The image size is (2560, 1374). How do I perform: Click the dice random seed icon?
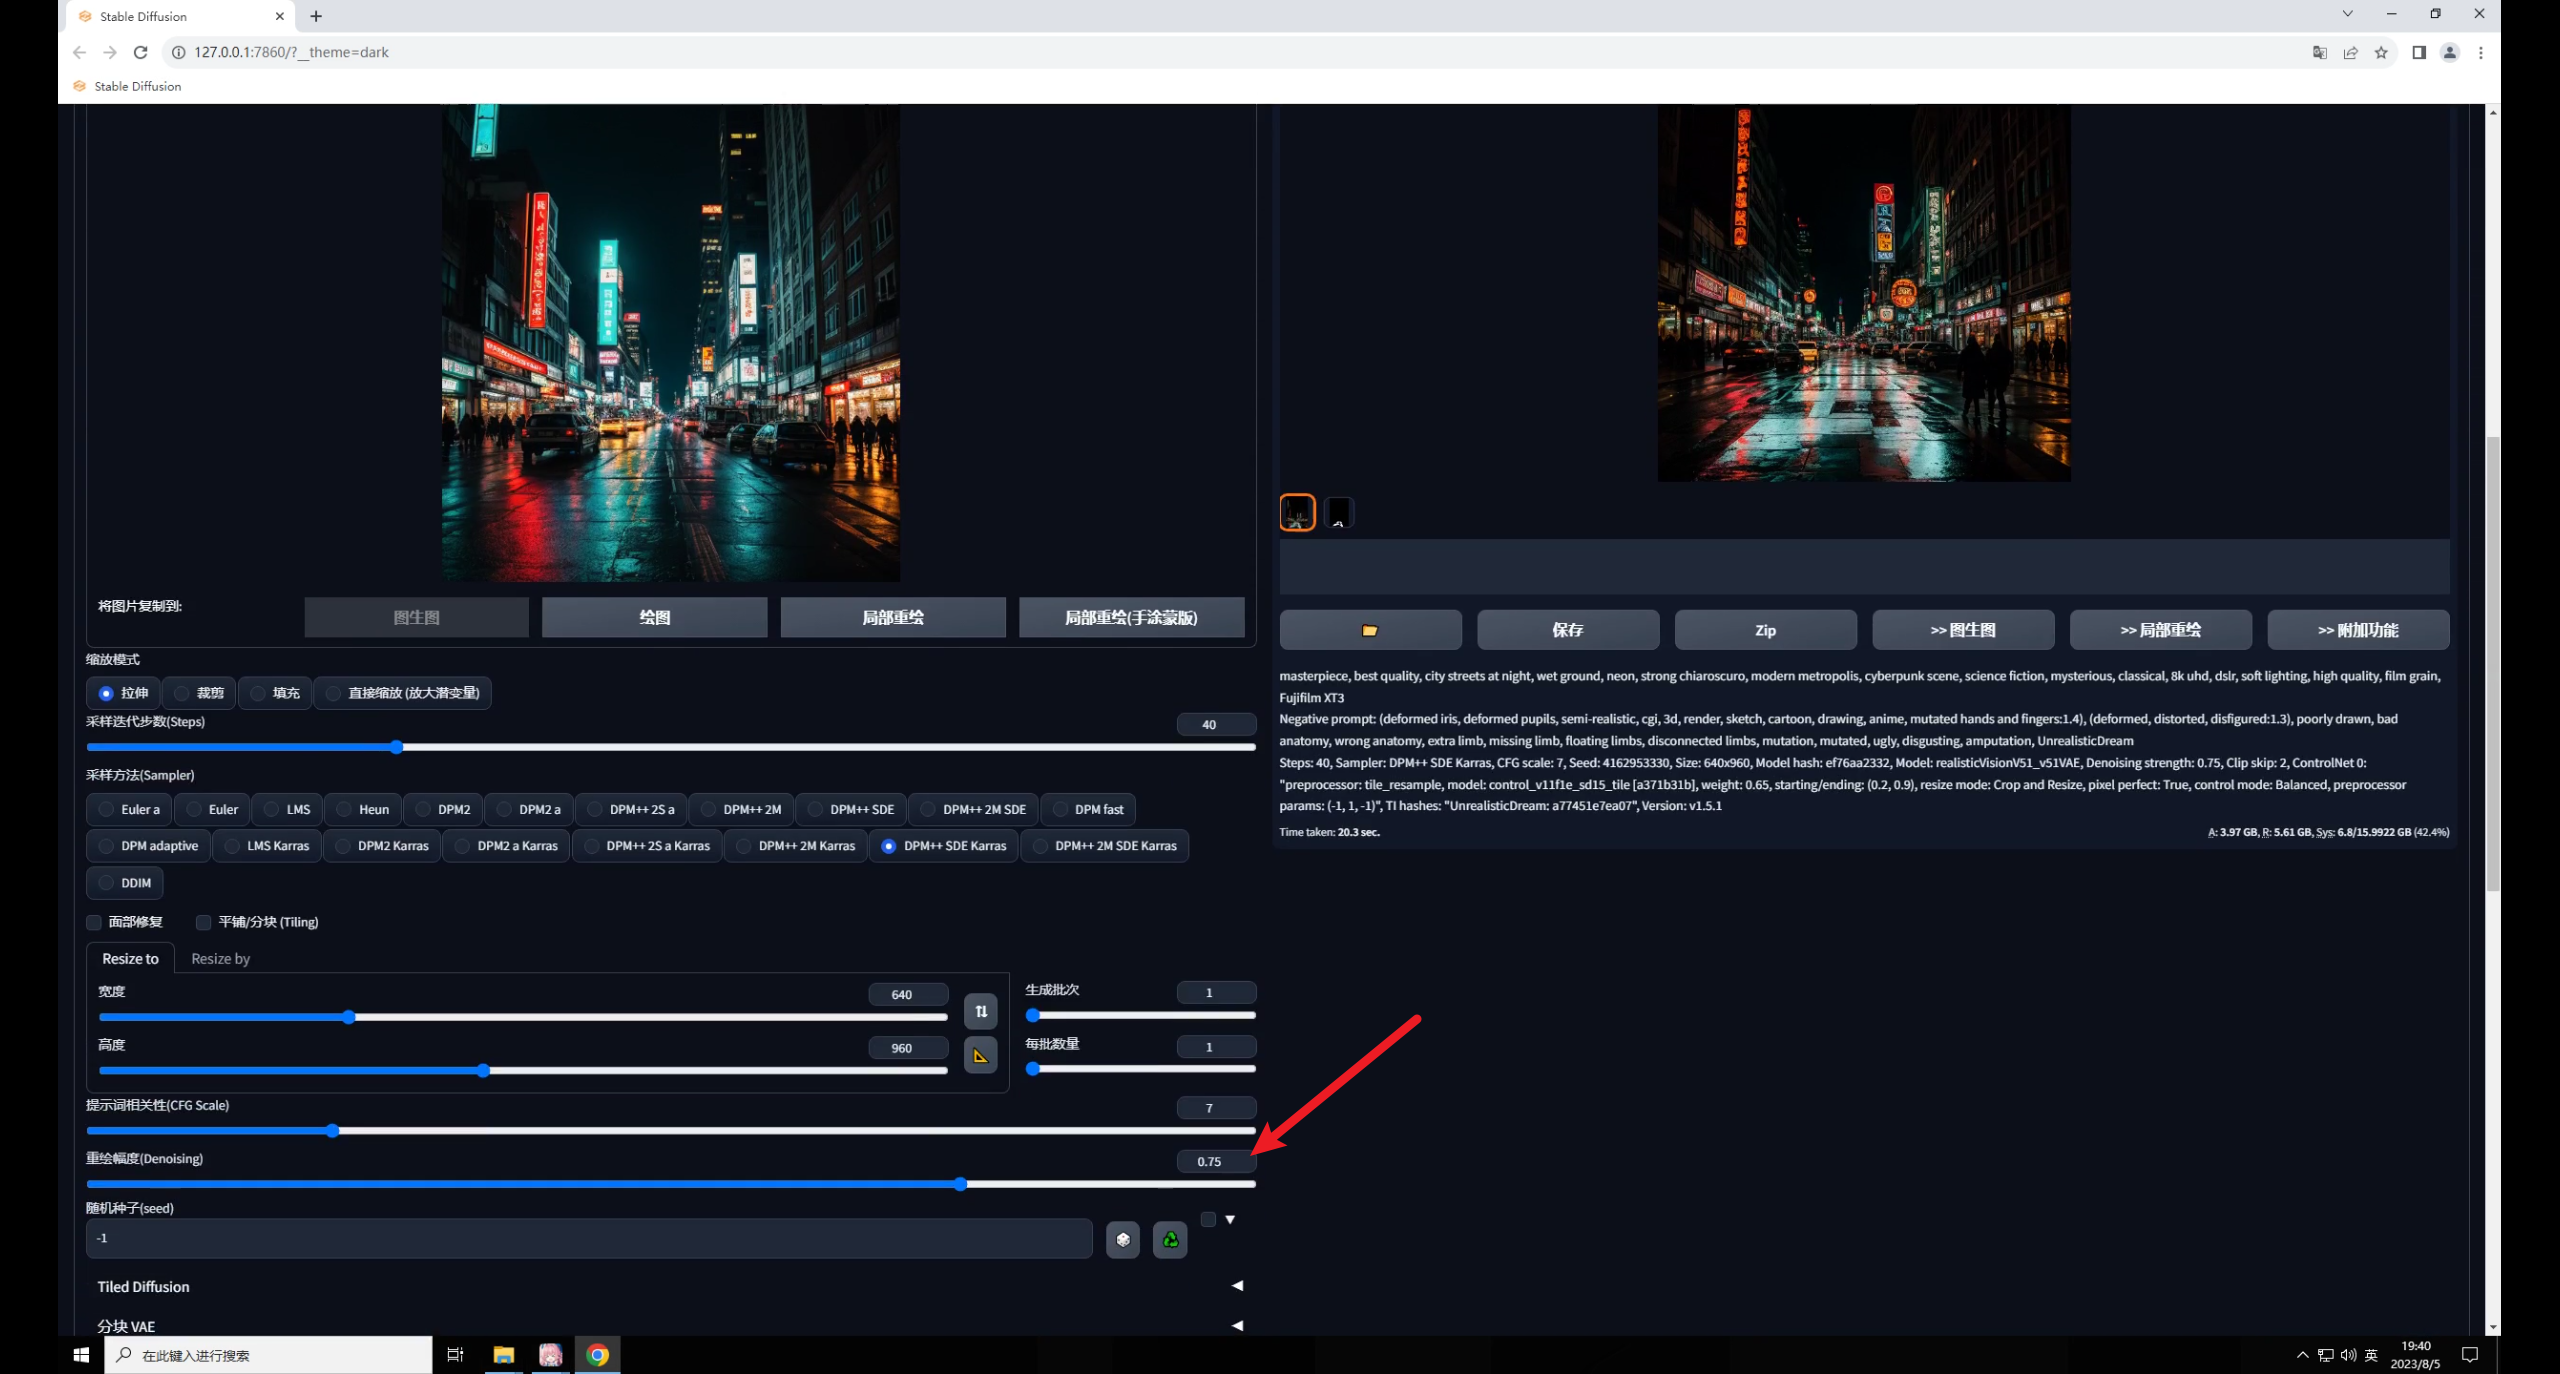coord(1122,1240)
